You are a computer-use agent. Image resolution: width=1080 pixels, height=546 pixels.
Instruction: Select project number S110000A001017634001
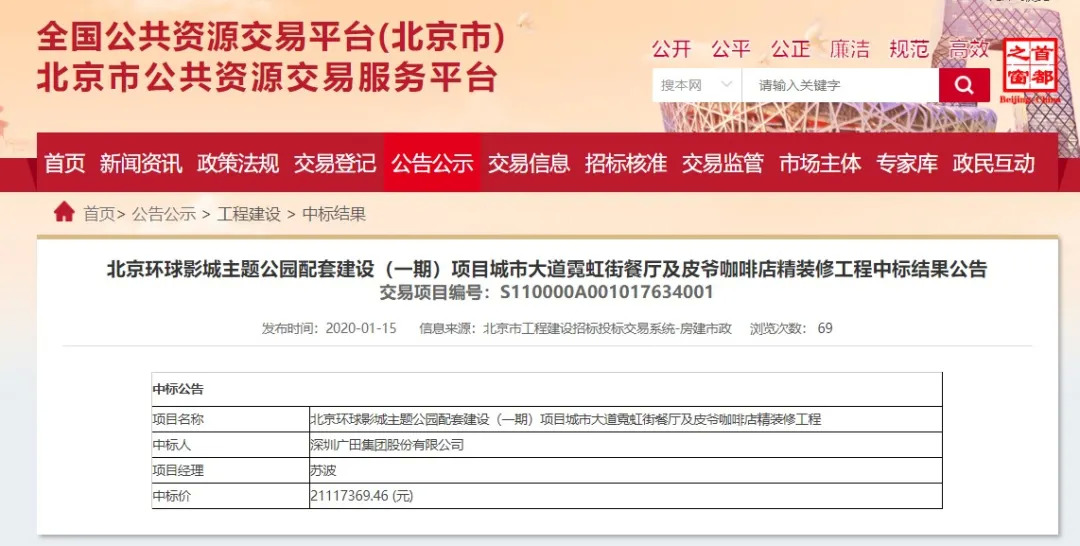[607, 292]
